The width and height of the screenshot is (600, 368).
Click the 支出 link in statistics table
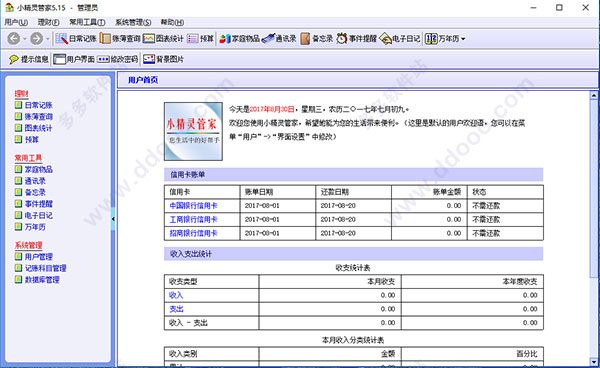(x=176, y=309)
